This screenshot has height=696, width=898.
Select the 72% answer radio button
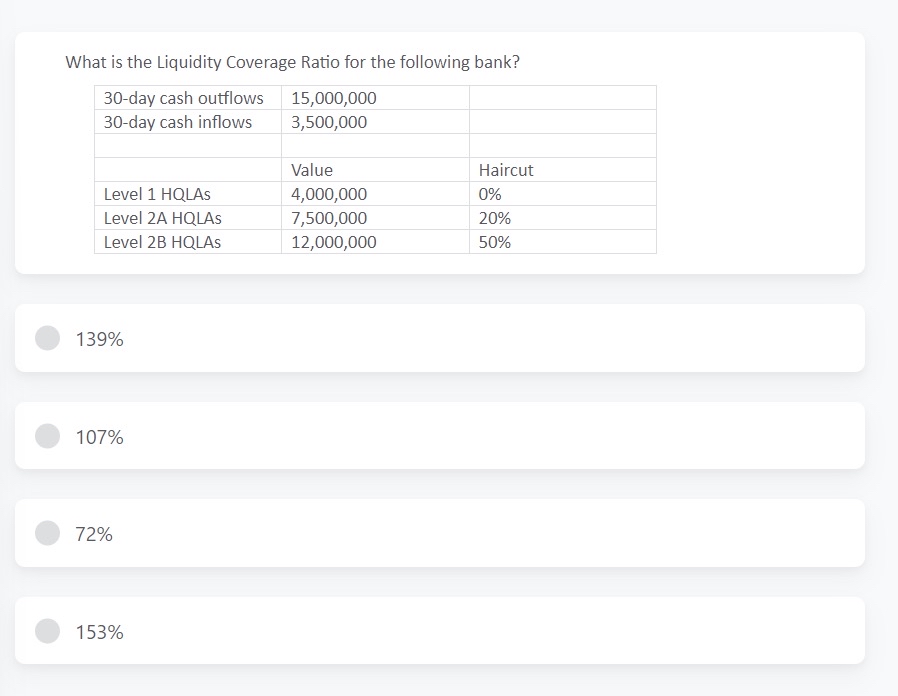(x=47, y=534)
